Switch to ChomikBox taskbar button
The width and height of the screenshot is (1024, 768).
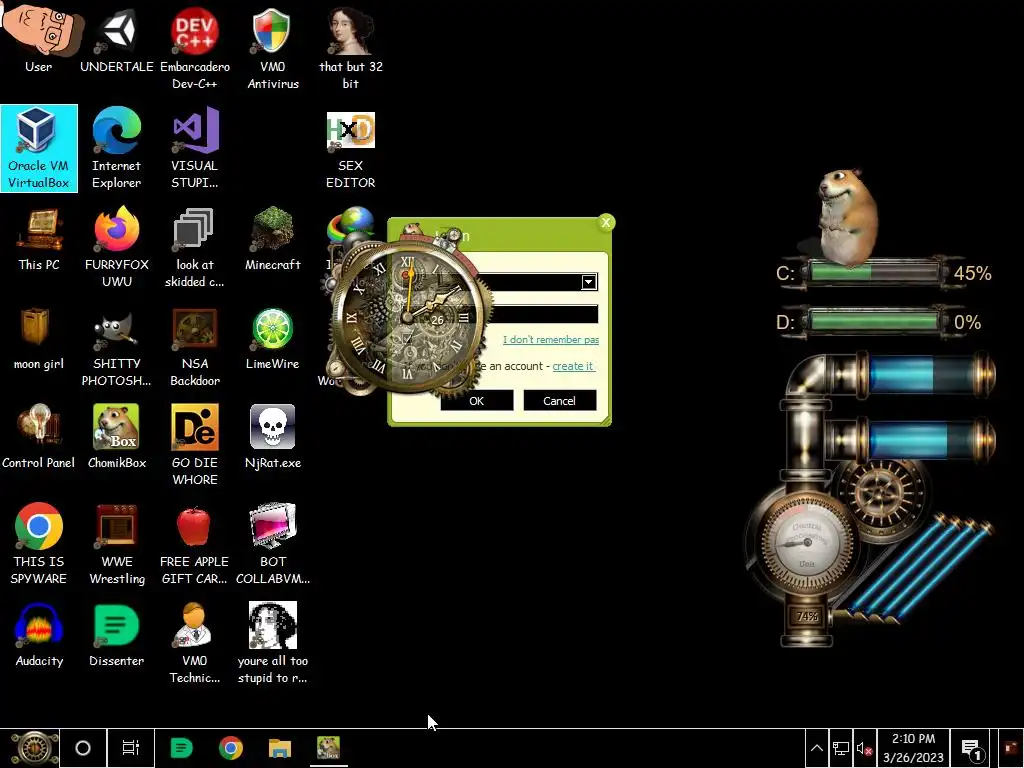pos(328,748)
